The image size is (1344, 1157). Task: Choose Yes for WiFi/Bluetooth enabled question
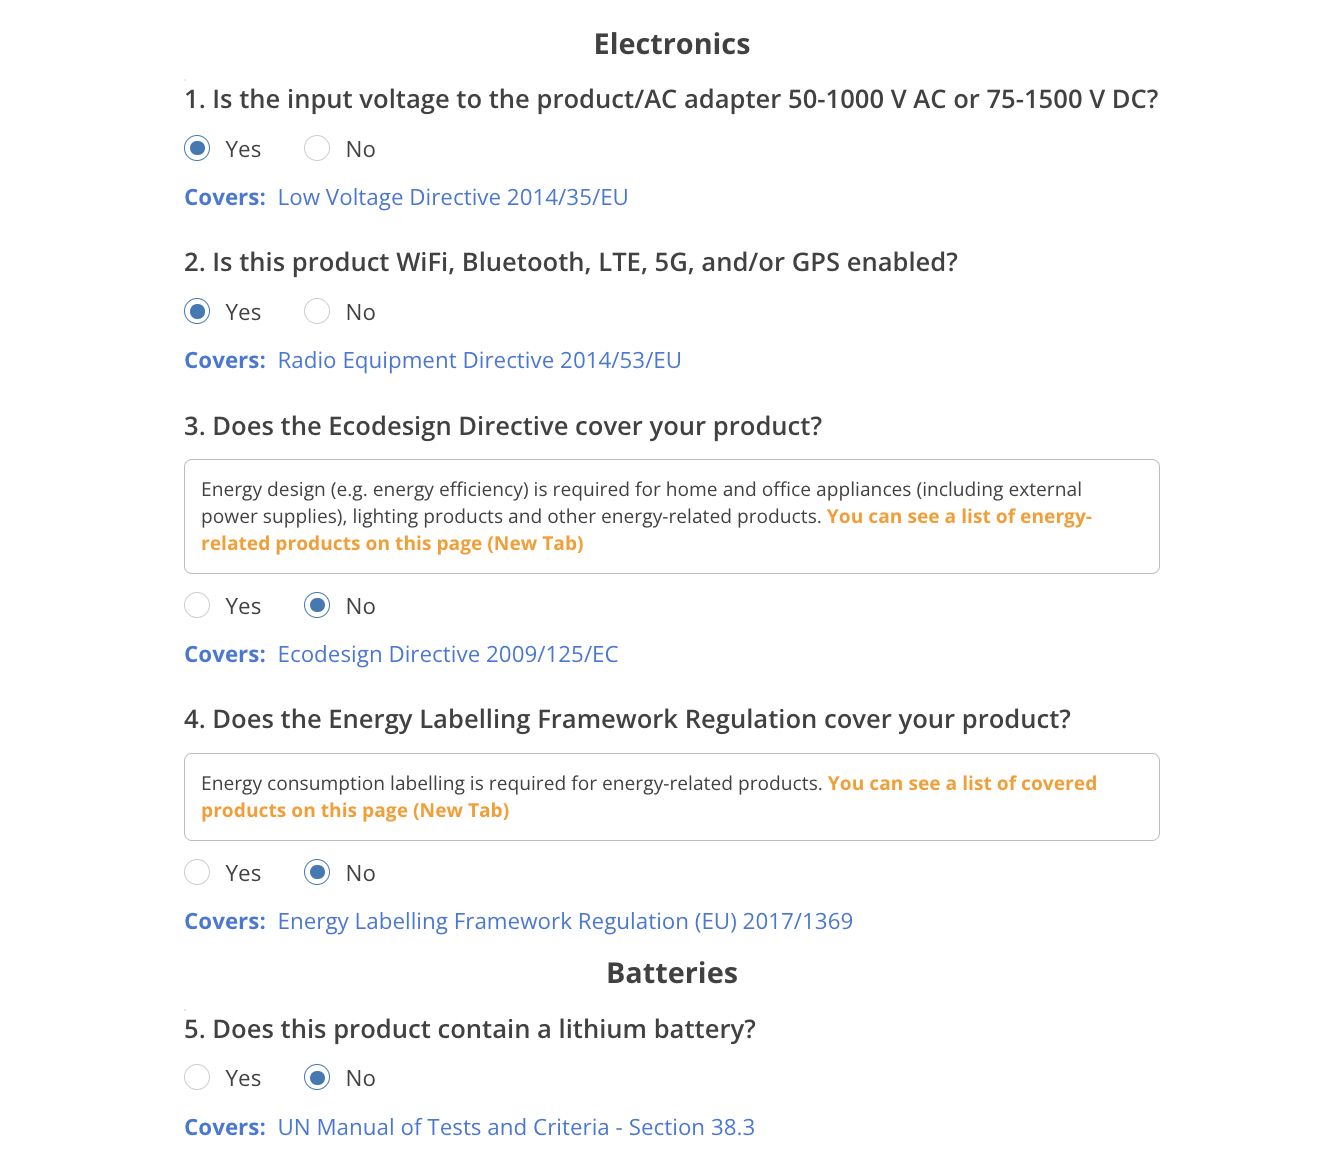[198, 312]
